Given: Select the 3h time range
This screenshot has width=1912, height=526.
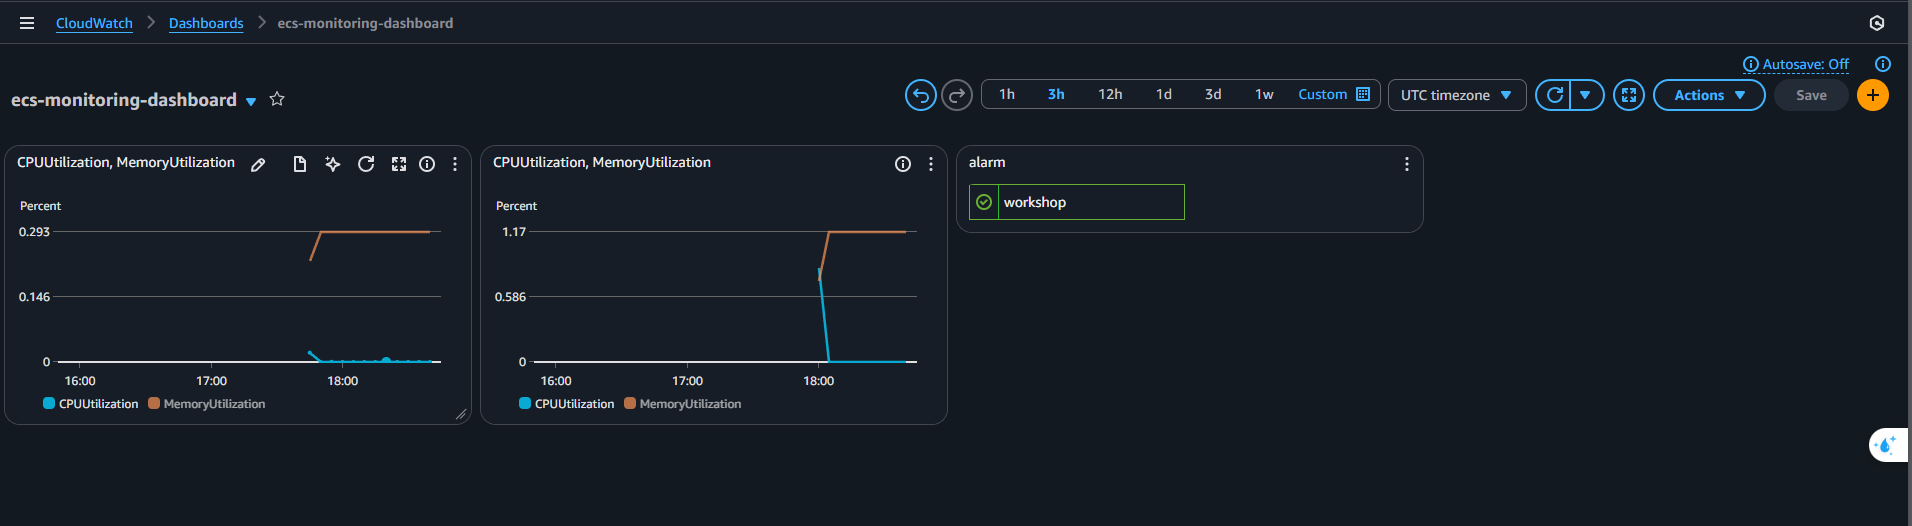Looking at the screenshot, I should (1056, 94).
